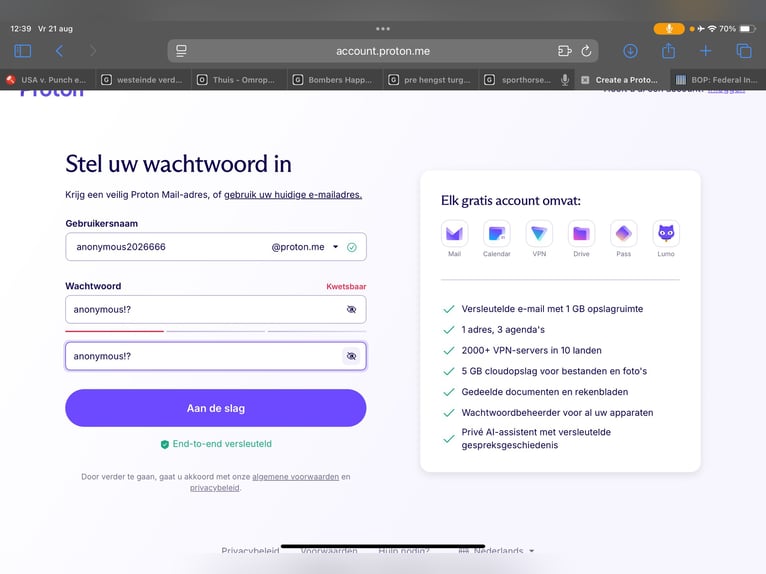Tap the Share icon
Viewport: 766px width, 574px height.
[x=668, y=50]
